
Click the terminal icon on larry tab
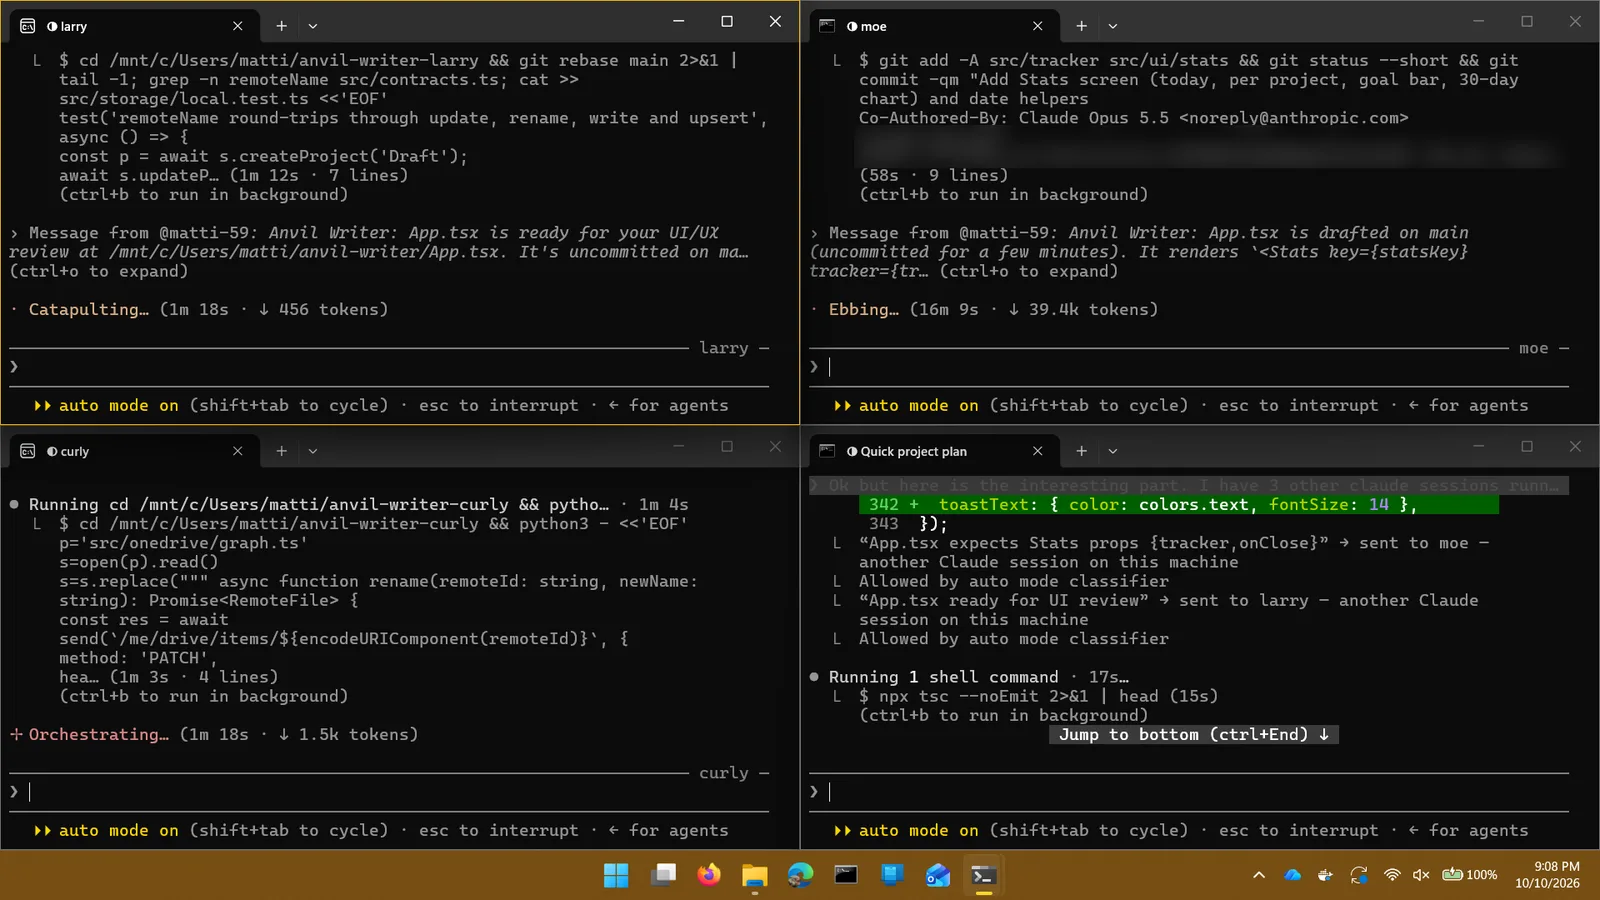click(x=28, y=26)
